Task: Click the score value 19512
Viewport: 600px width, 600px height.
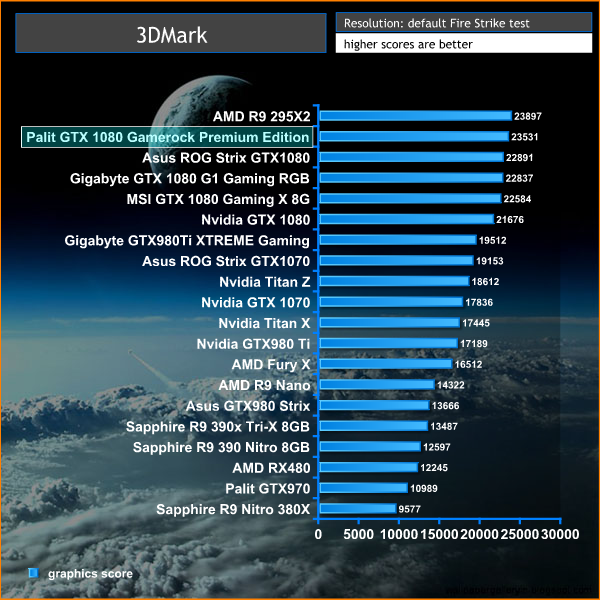Action: [492, 240]
